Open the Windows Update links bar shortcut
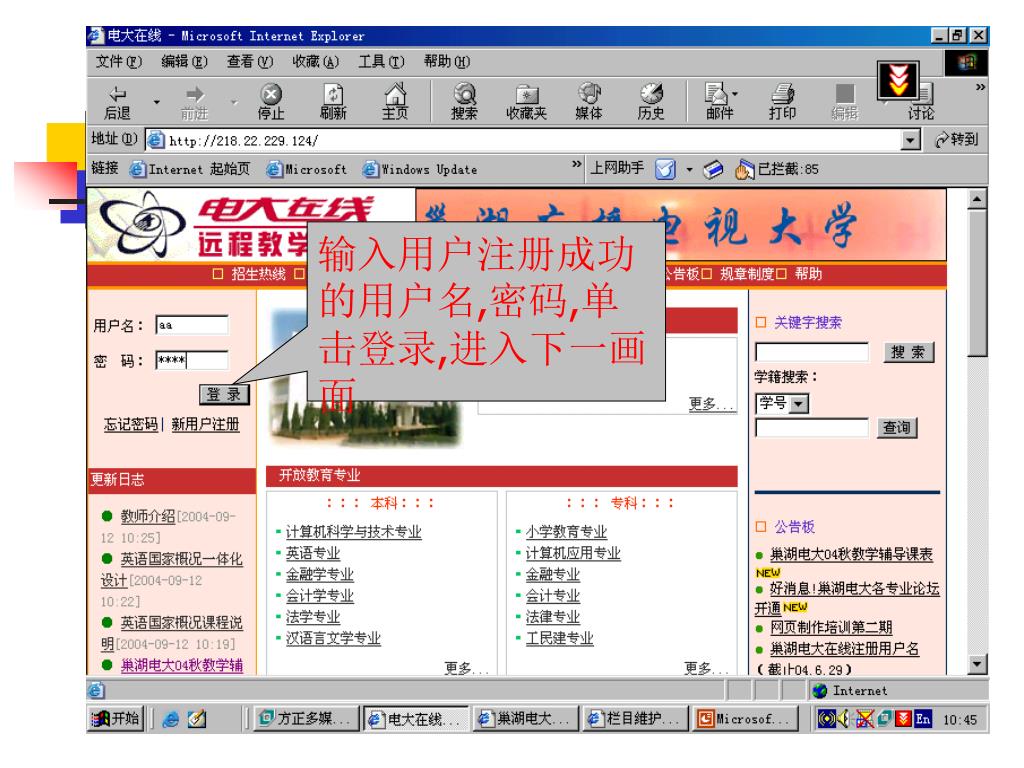The height and width of the screenshot is (768, 1024). [x=420, y=170]
